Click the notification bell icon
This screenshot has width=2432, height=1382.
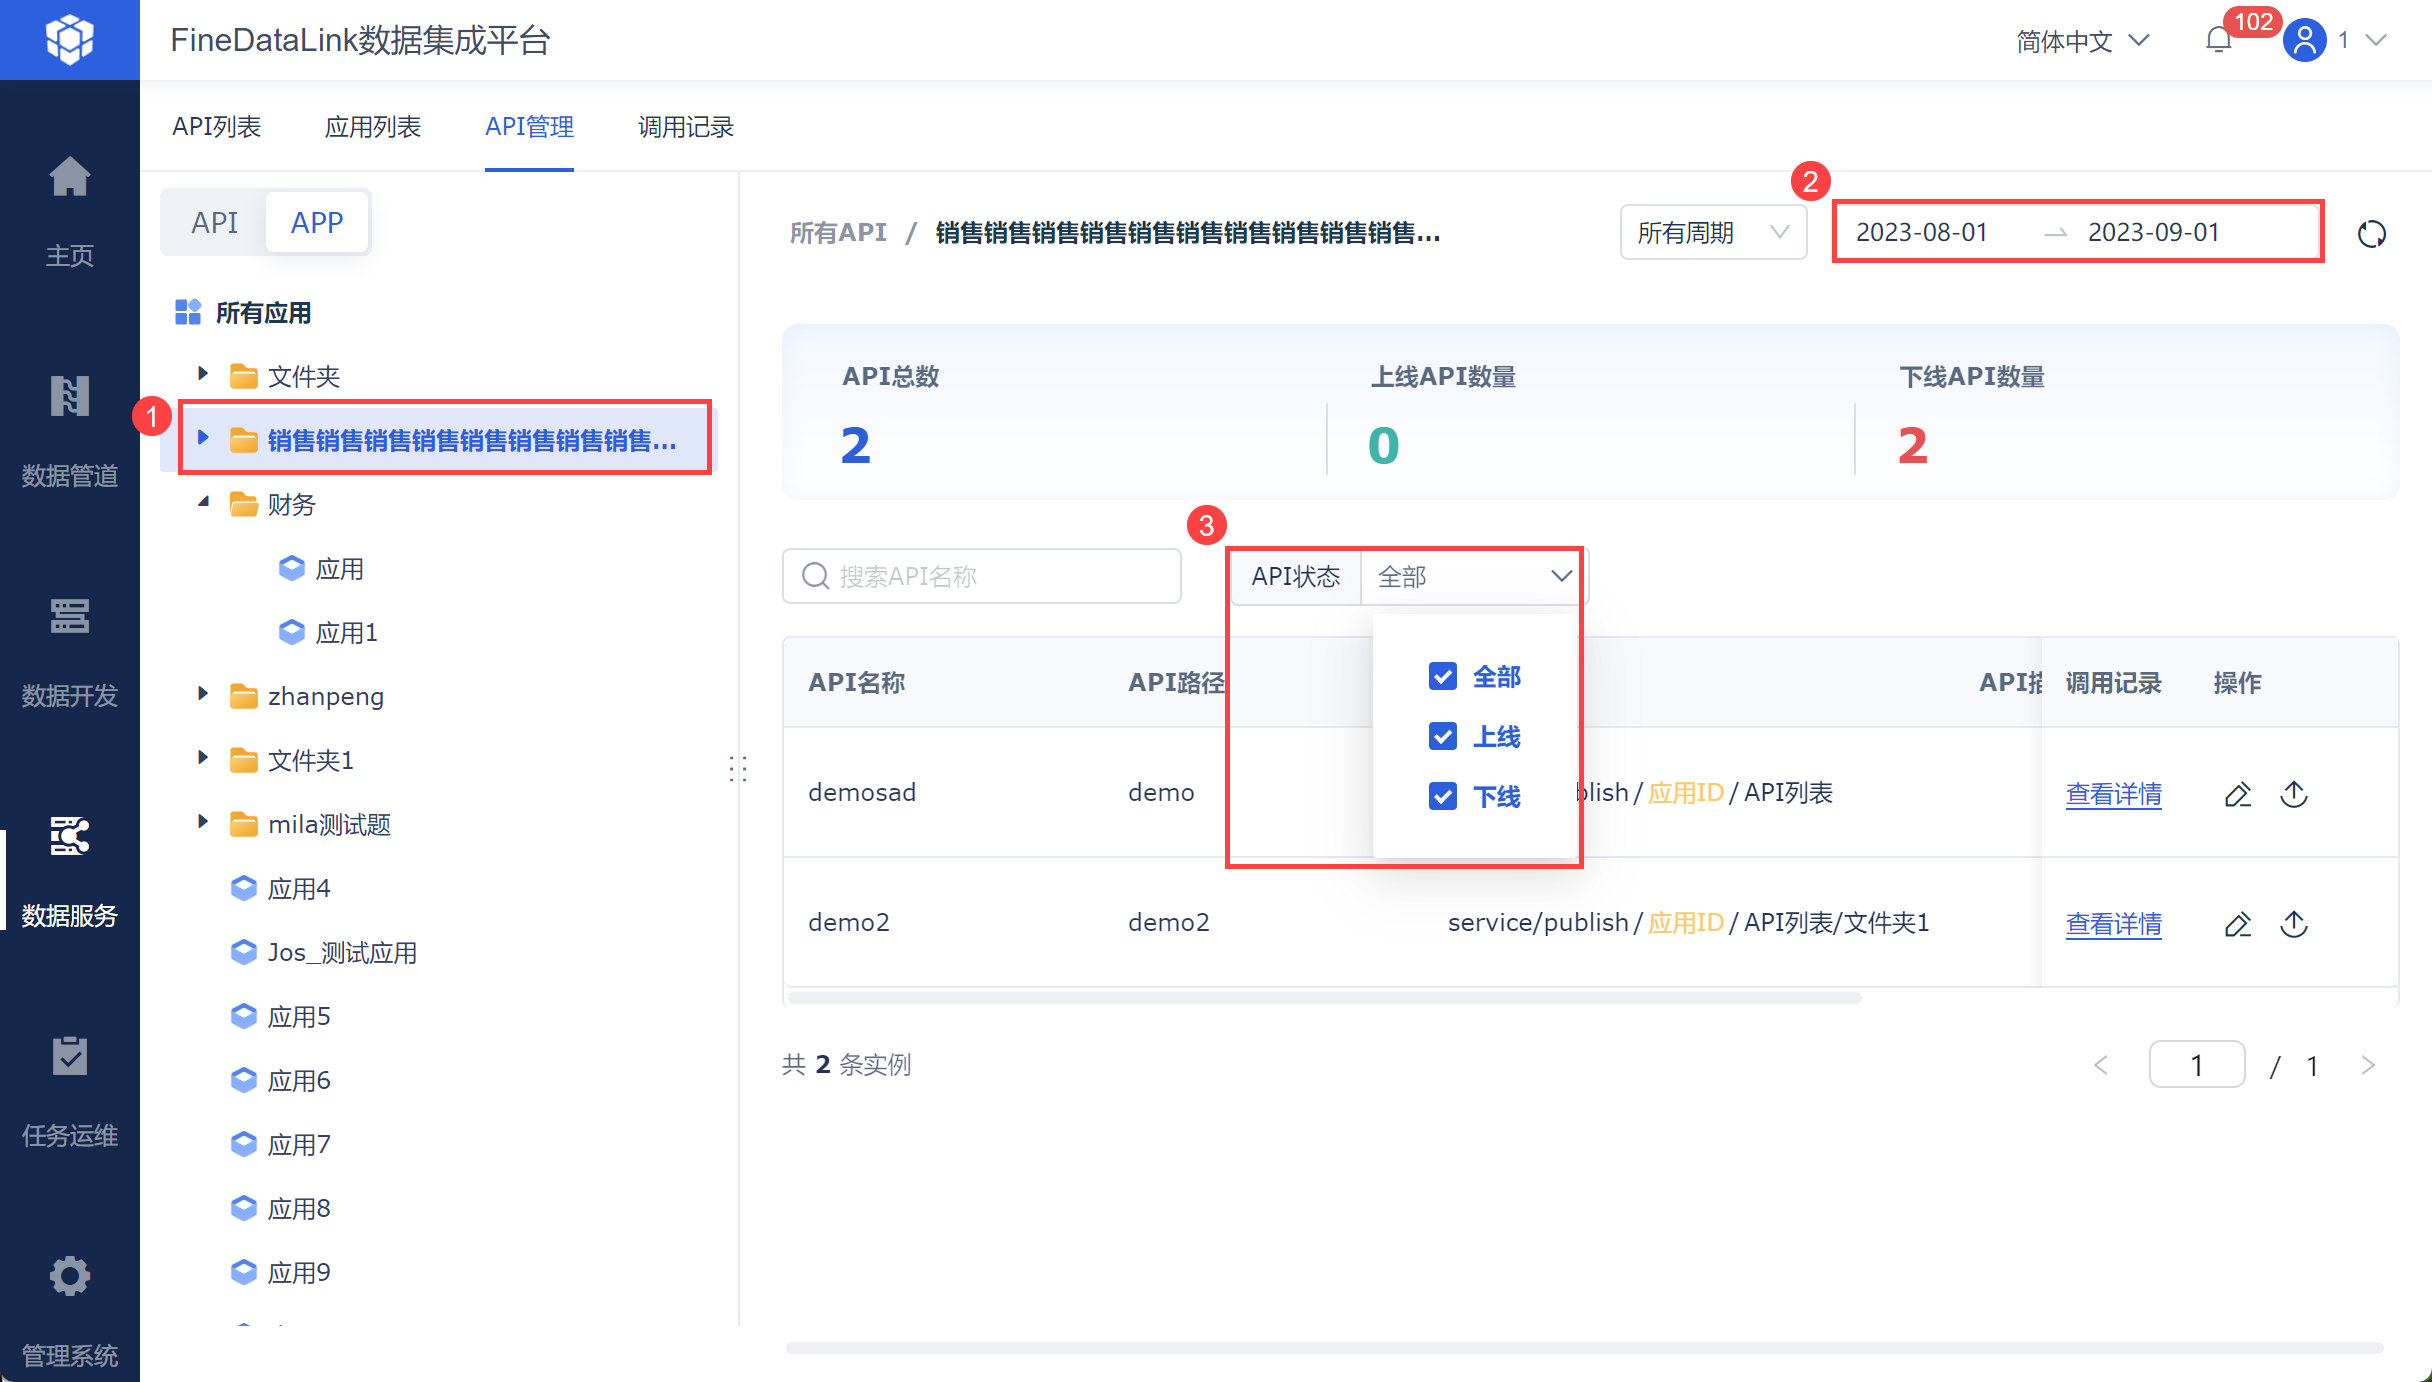(2218, 41)
